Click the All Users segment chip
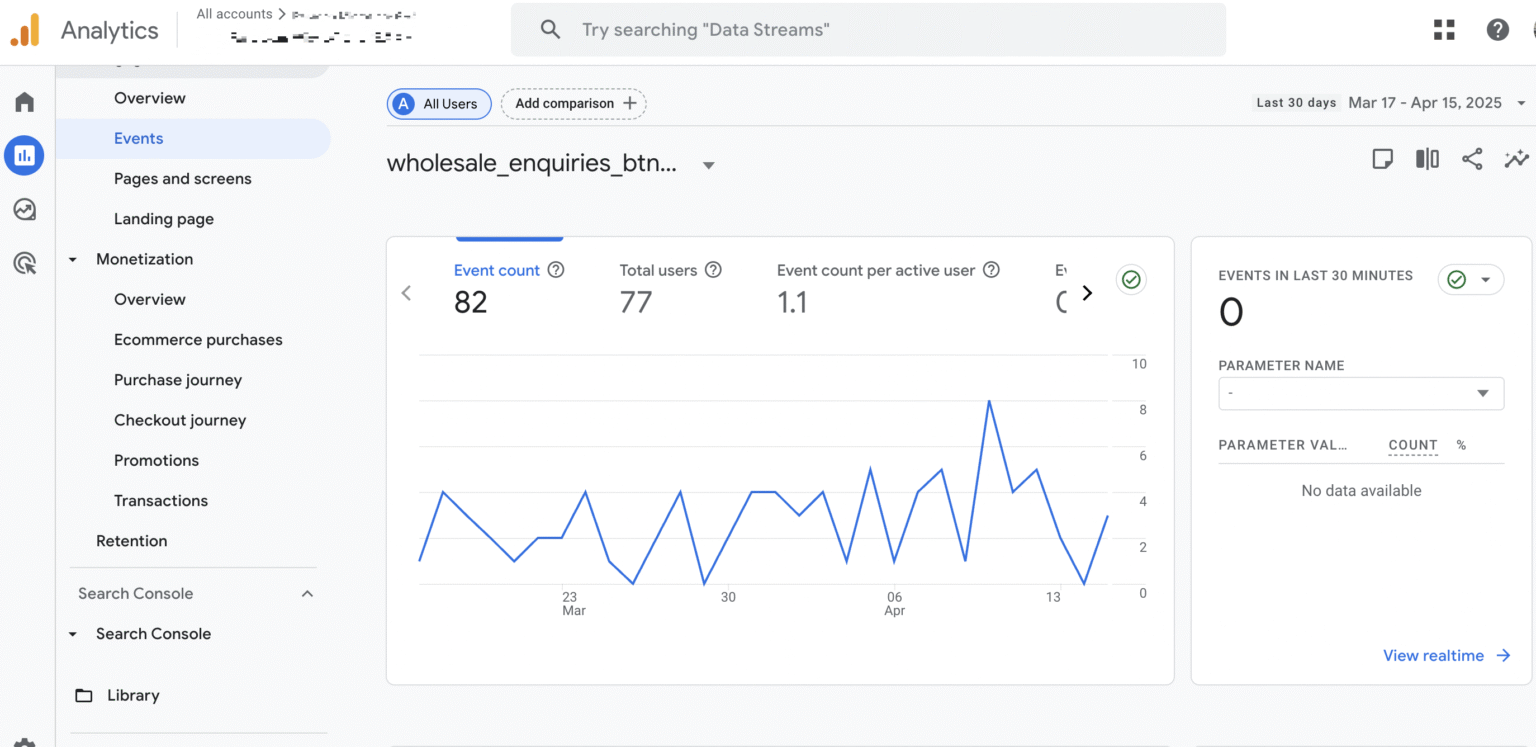The image size is (1536, 747). [439, 104]
